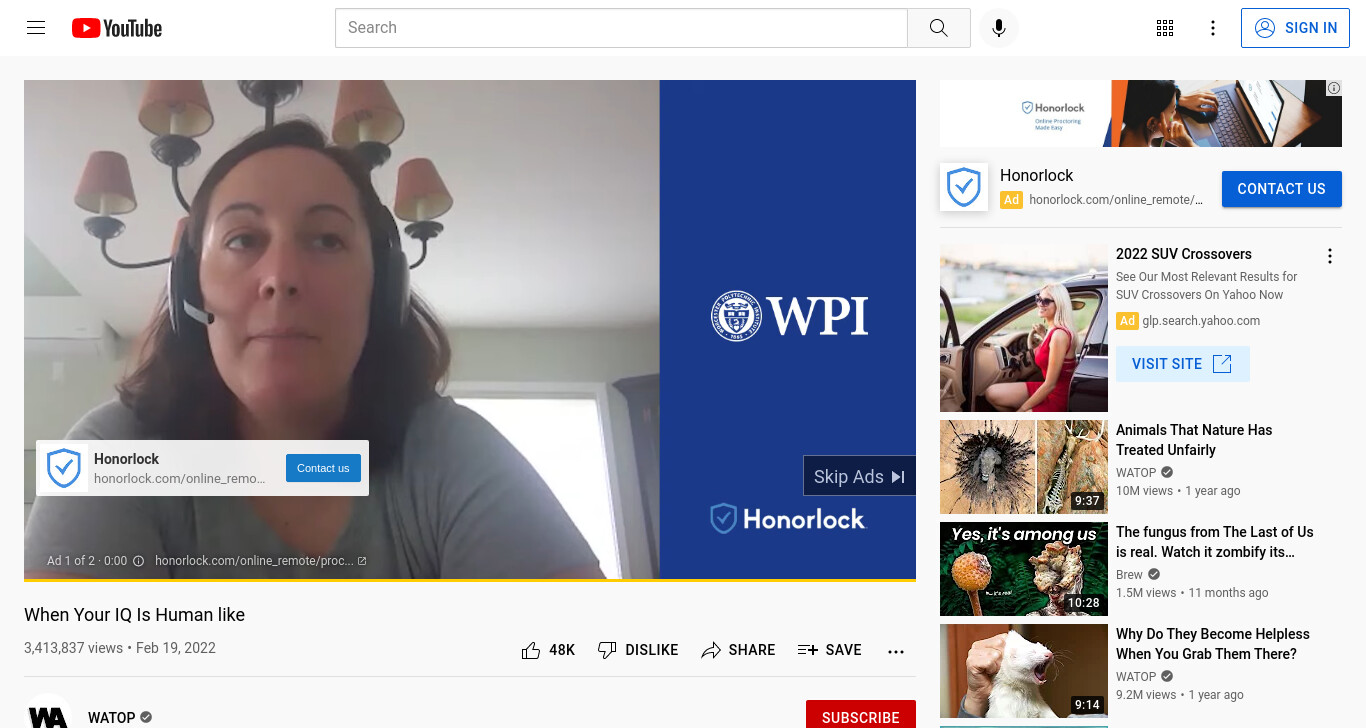
Task: Click Animals That Nature Has Treated Unfairly title
Action: [x=1194, y=440]
